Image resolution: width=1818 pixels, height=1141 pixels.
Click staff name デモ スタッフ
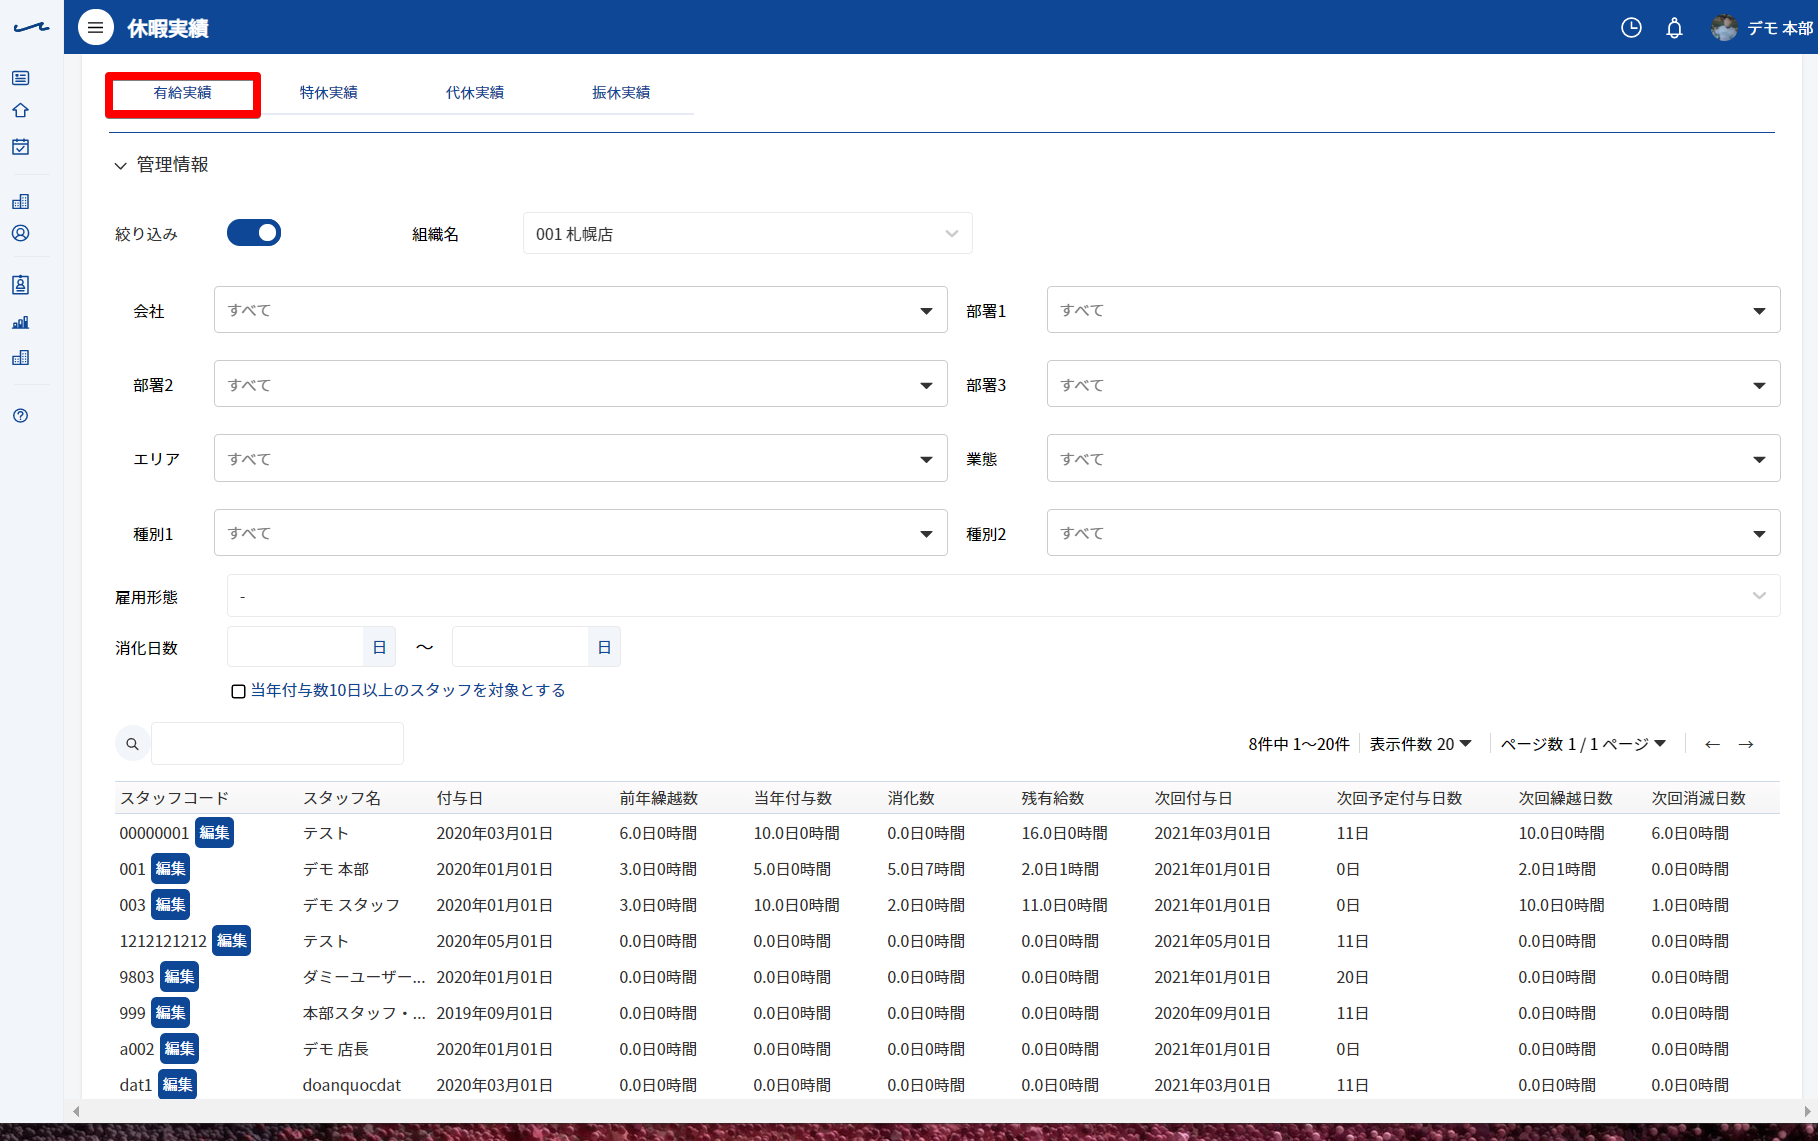click(x=352, y=905)
